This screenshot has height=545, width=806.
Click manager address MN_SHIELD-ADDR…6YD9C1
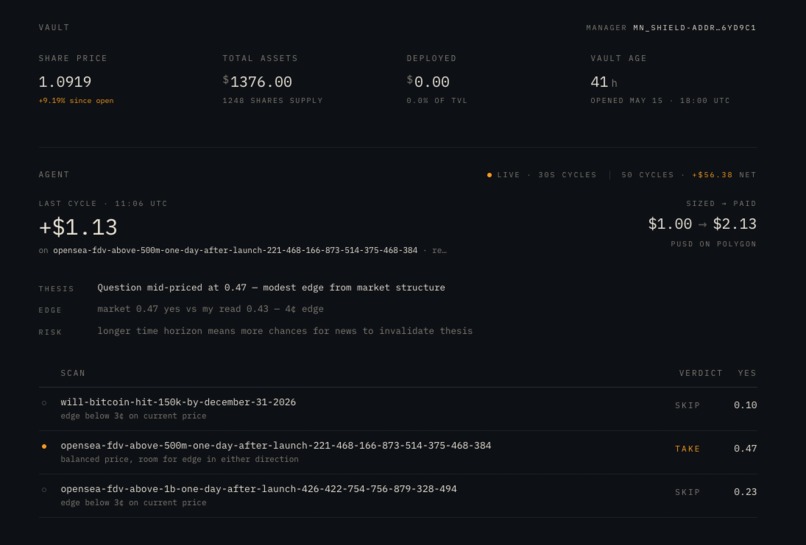pos(694,28)
